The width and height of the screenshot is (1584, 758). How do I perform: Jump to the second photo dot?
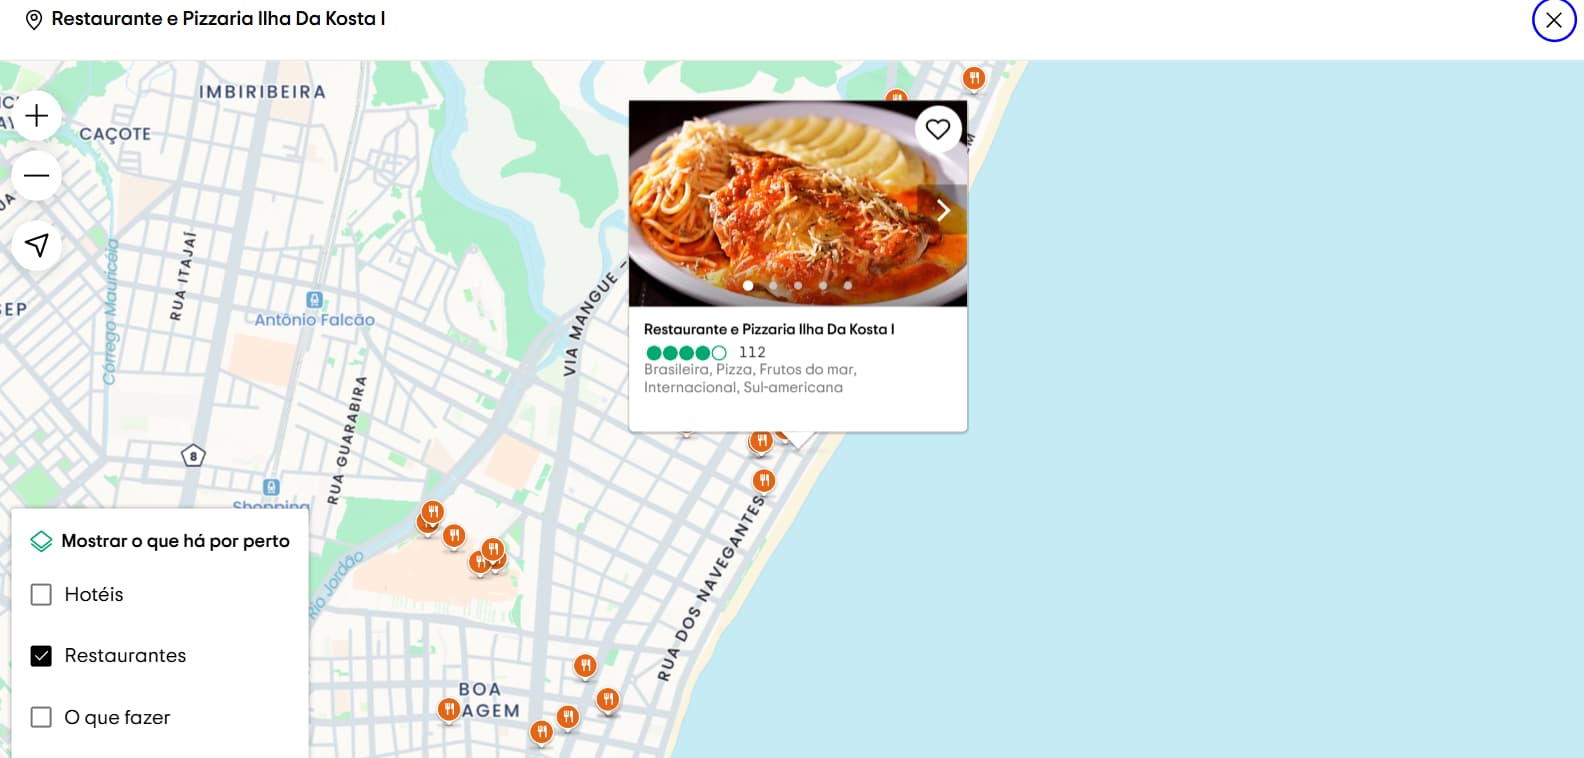[x=773, y=285]
